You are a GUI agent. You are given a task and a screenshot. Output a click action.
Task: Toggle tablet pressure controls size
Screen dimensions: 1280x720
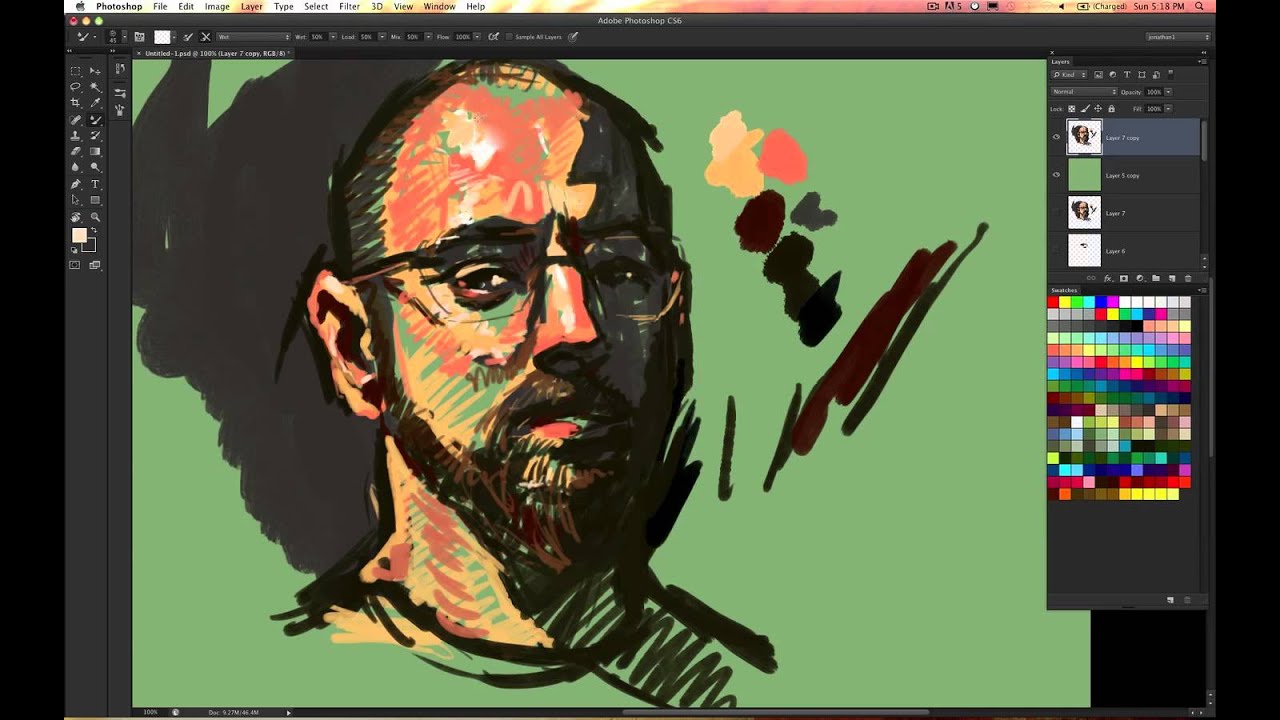click(x=573, y=37)
